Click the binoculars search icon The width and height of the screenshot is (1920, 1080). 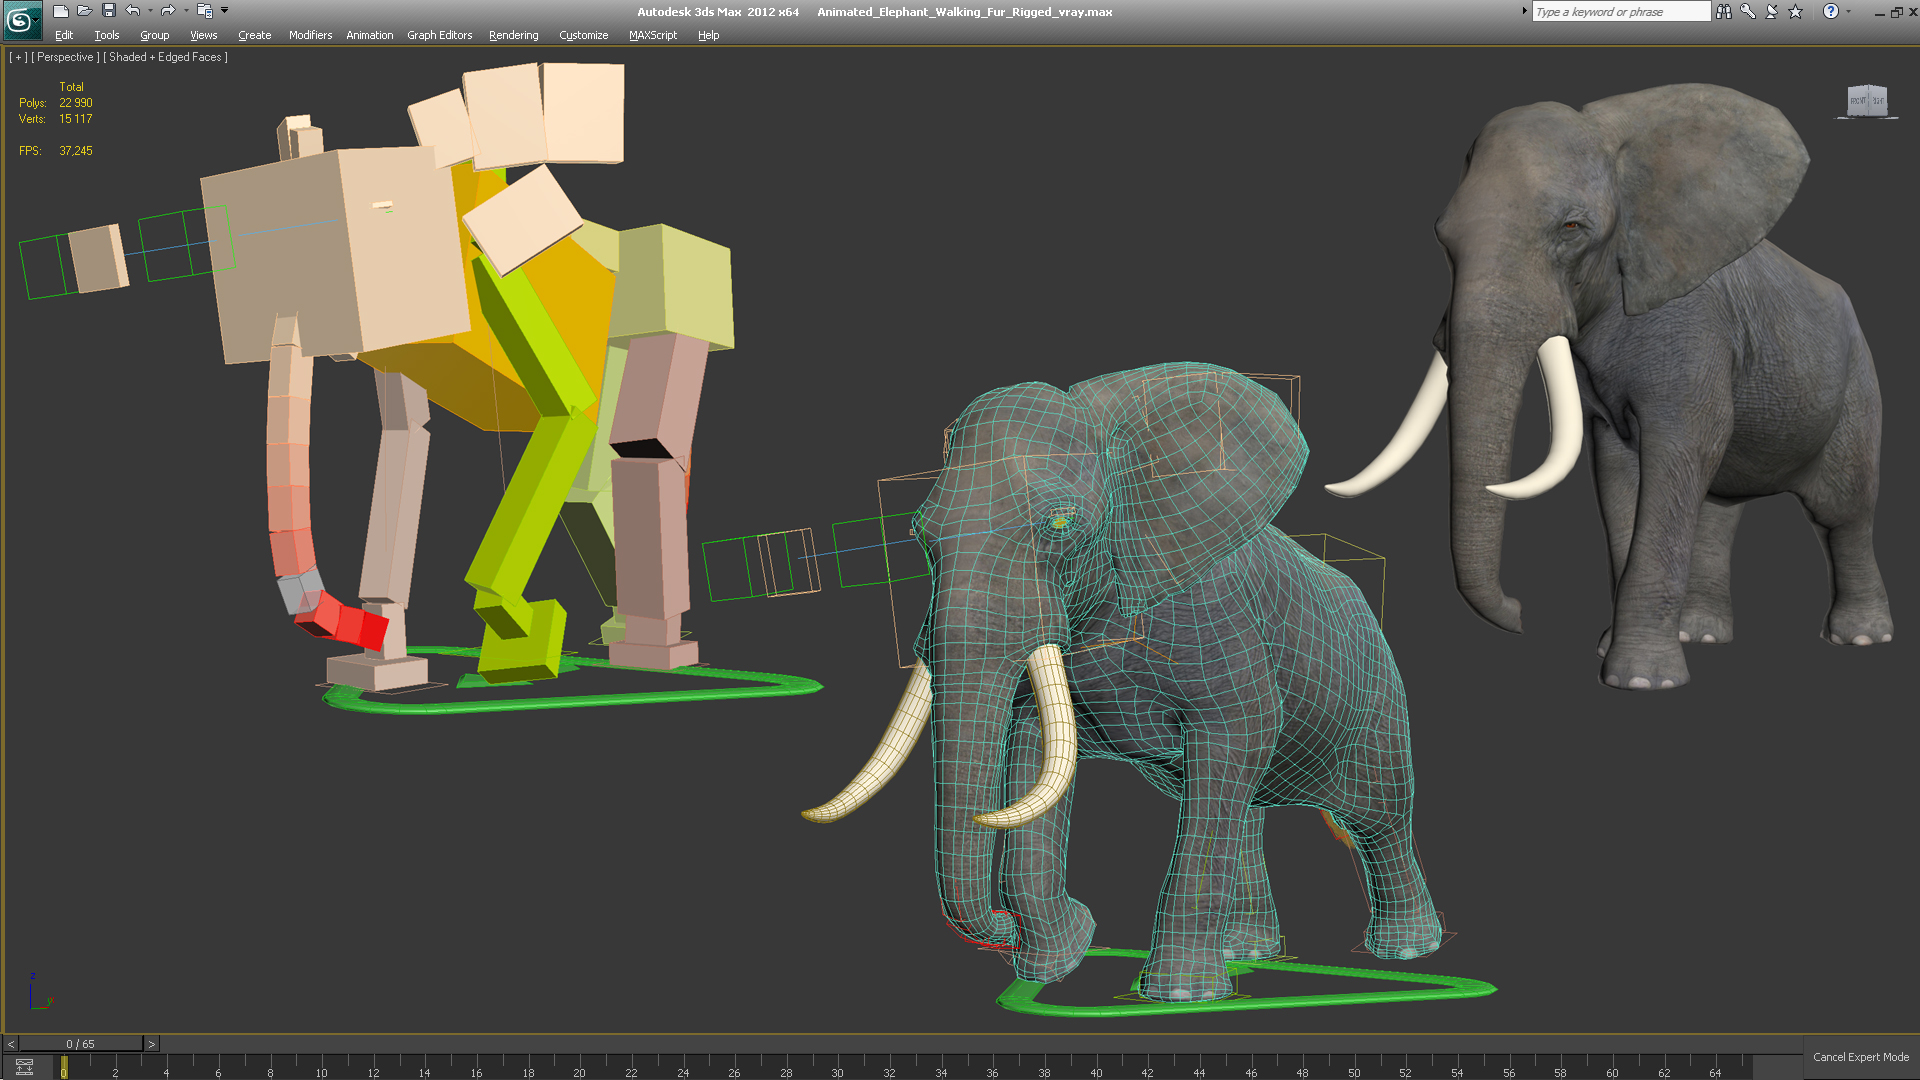[1724, 12]
